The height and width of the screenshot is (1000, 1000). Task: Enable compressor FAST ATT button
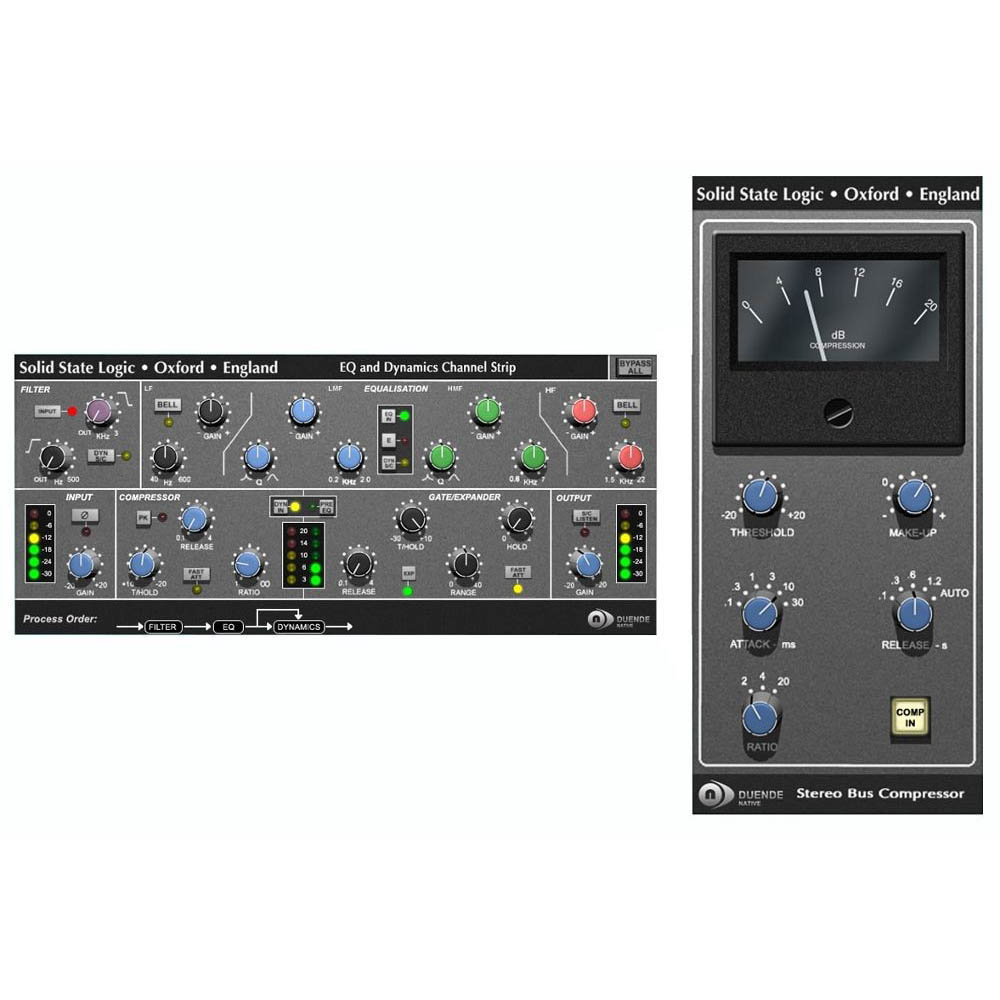(x=196, y=574)
